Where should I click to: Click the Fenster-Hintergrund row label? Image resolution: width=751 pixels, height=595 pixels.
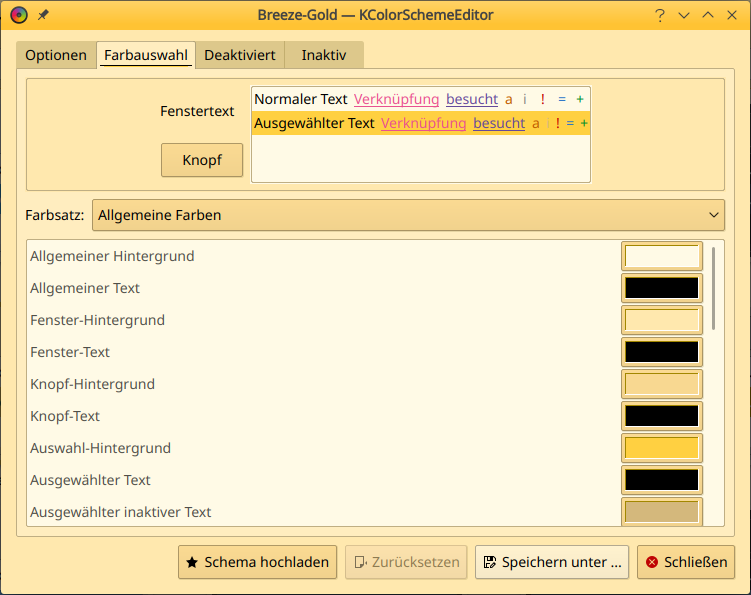[97, 320]
